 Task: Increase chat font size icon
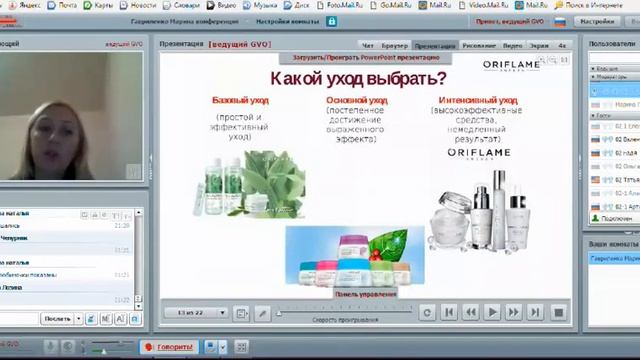tap(116, 215)
